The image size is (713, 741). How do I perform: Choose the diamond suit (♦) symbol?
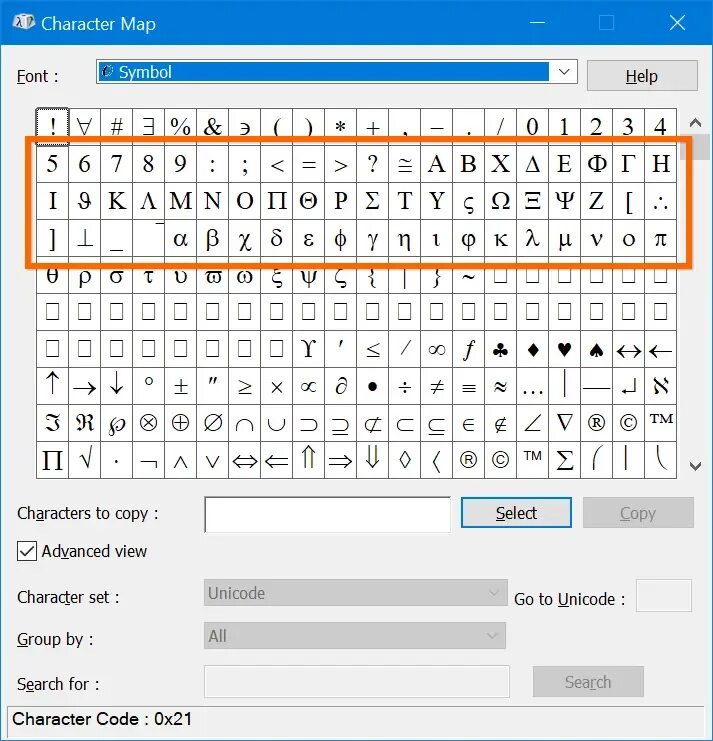click(533, 349)
